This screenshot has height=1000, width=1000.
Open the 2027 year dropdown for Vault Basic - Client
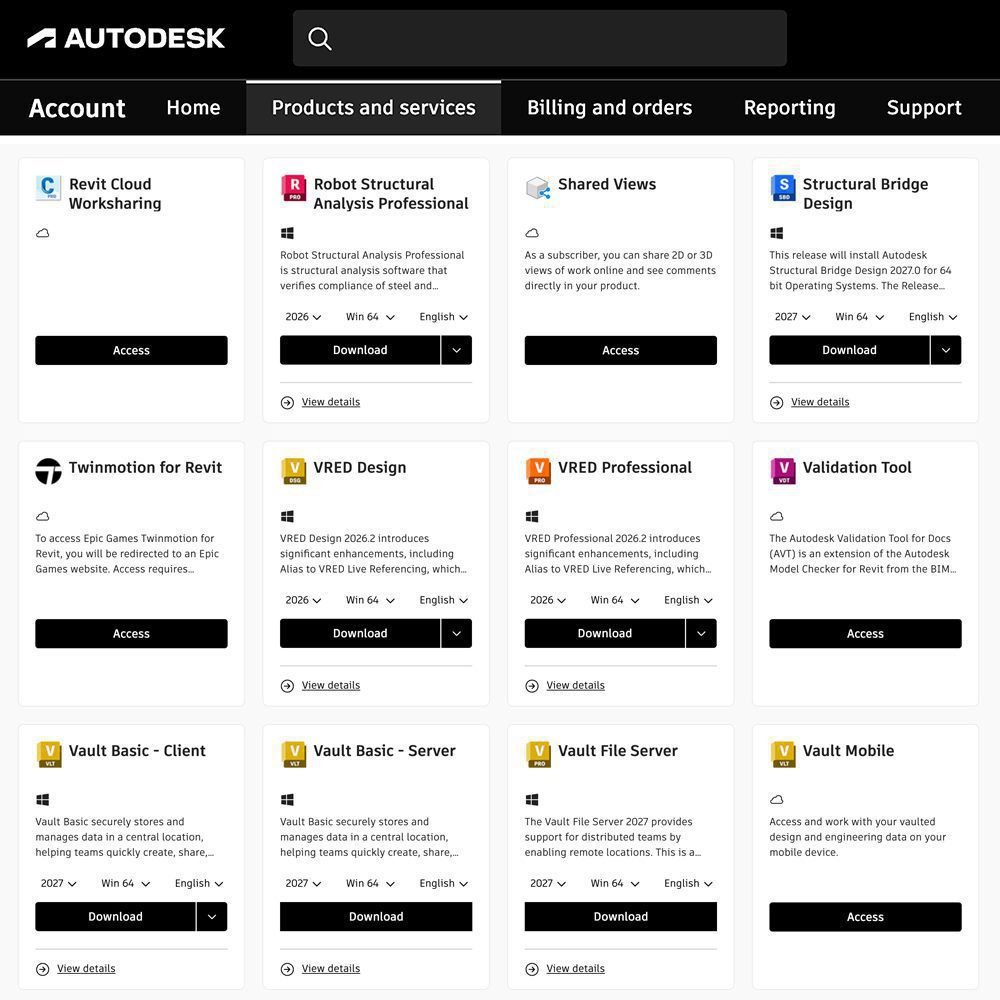tap(59, 883)
